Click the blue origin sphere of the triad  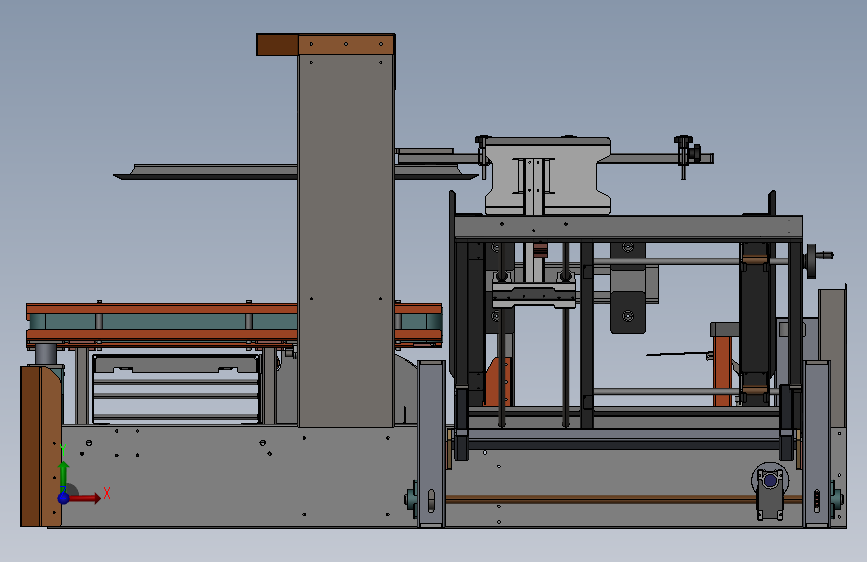coord(64,498)
